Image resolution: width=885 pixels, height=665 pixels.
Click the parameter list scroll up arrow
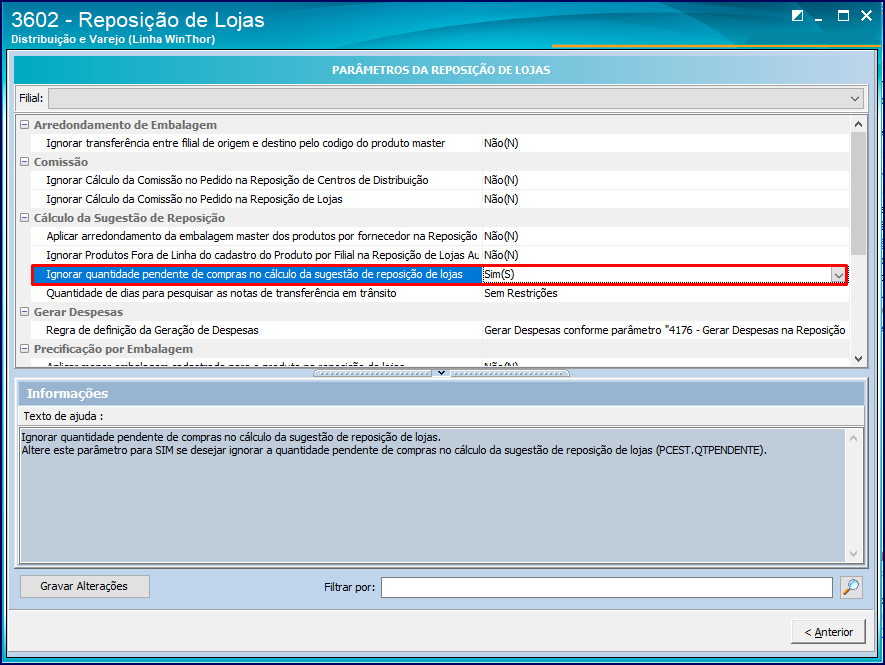(x=858, y=124)
